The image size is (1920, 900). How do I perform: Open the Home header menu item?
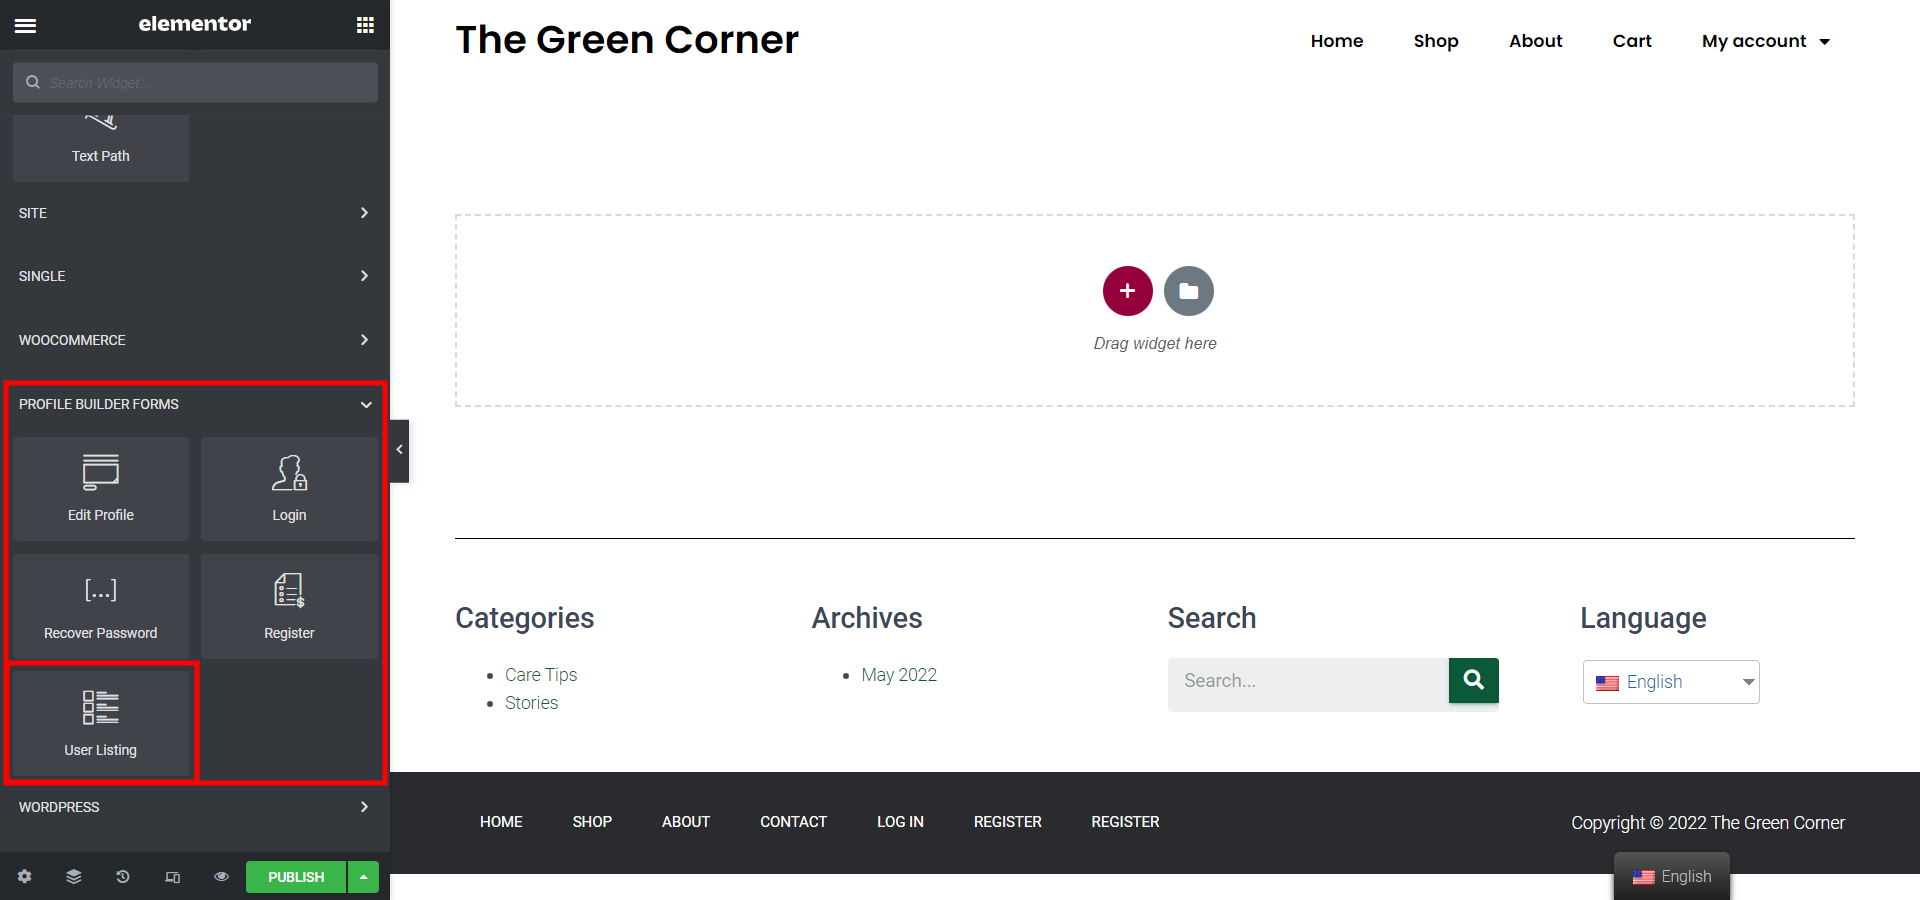(1337, 41)
